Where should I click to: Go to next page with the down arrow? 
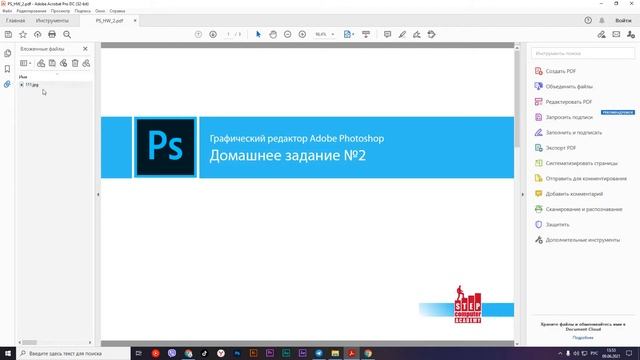(213, 34)
